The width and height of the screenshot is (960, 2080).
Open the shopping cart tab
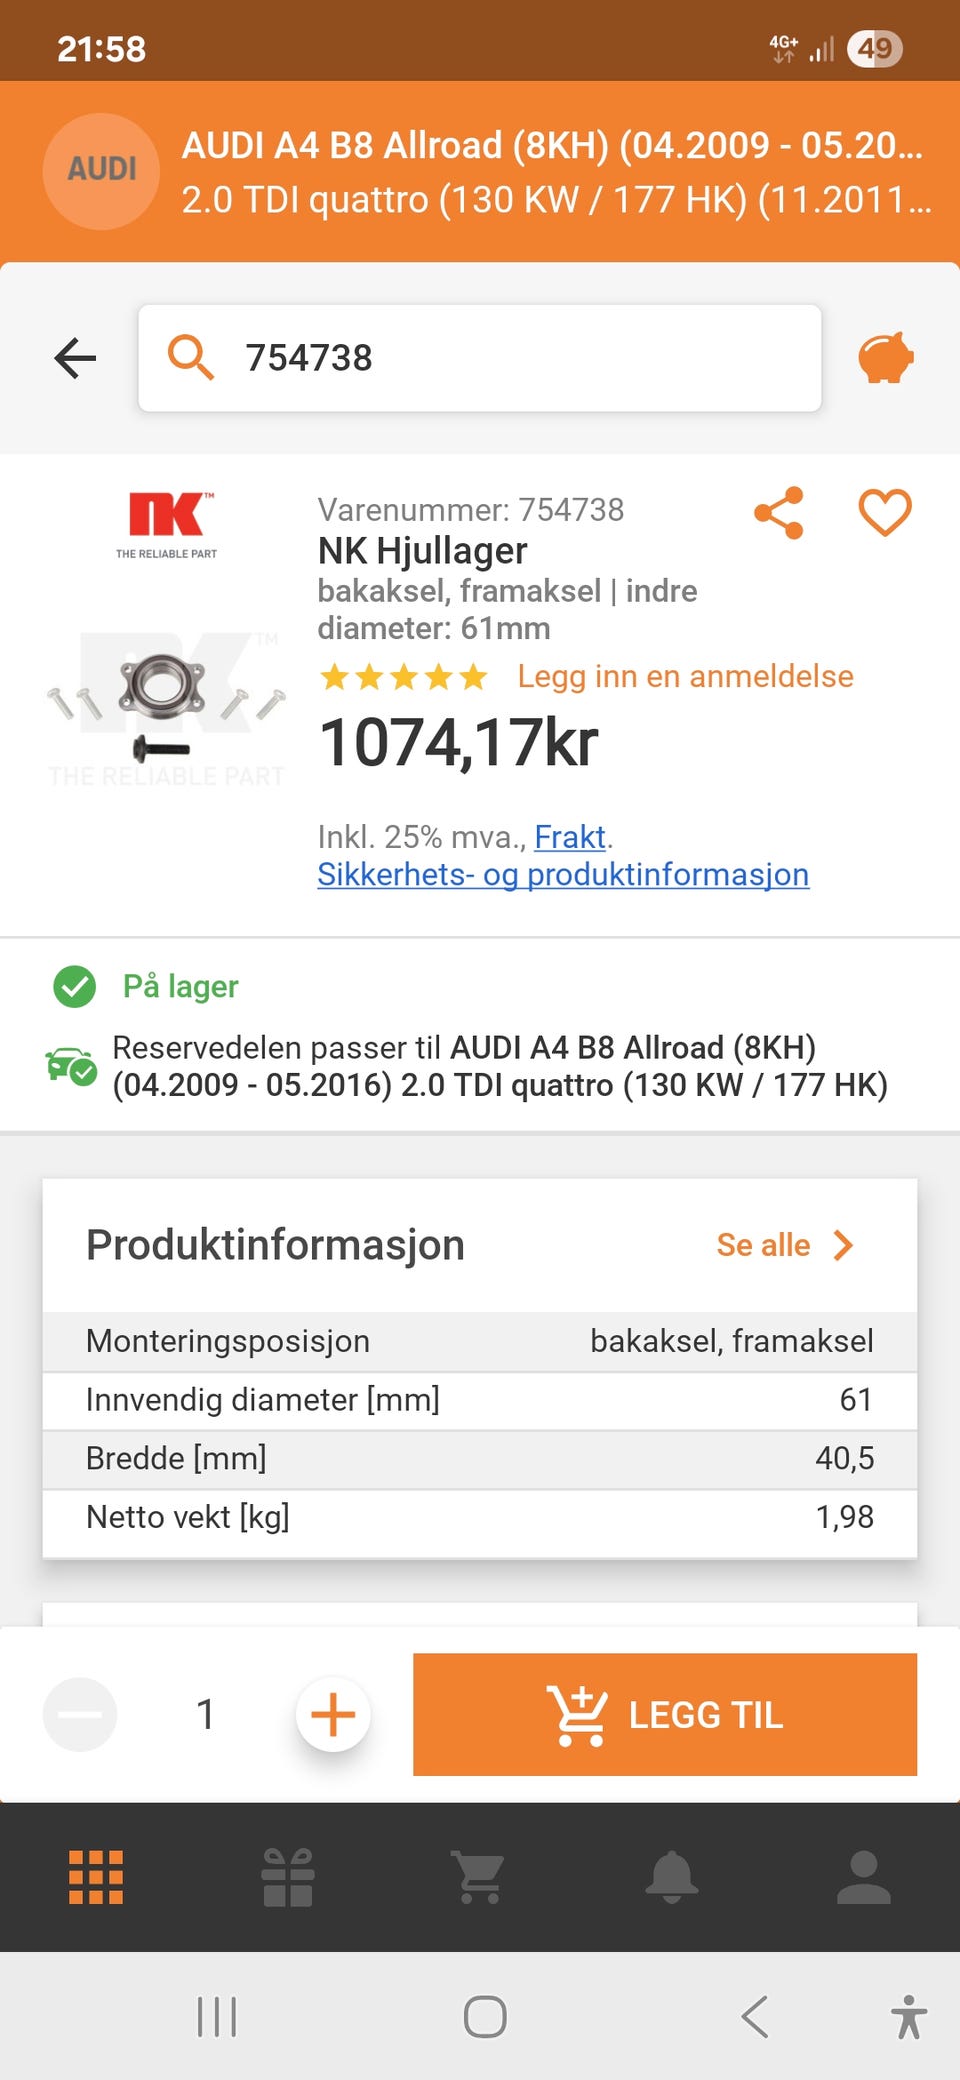click(480, 1877)
